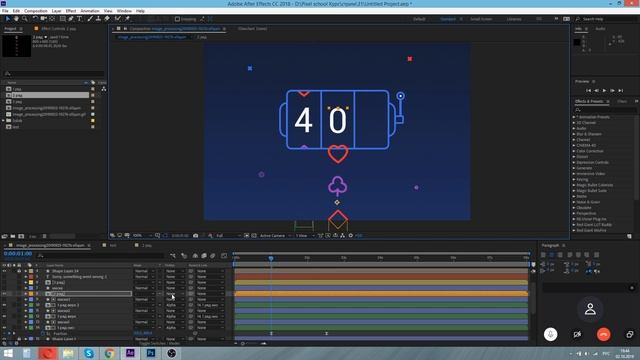Image resolution: width=640 pixels, height=360 pixels.
Task: Expand the Keying effects category
Action: click(574, 179)
